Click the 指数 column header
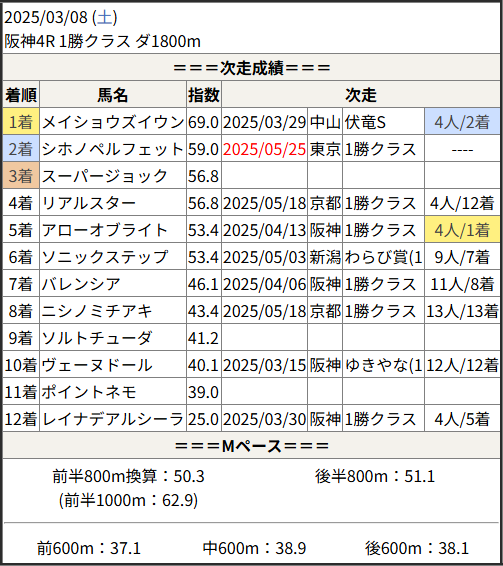 click(x=204, y=95)
